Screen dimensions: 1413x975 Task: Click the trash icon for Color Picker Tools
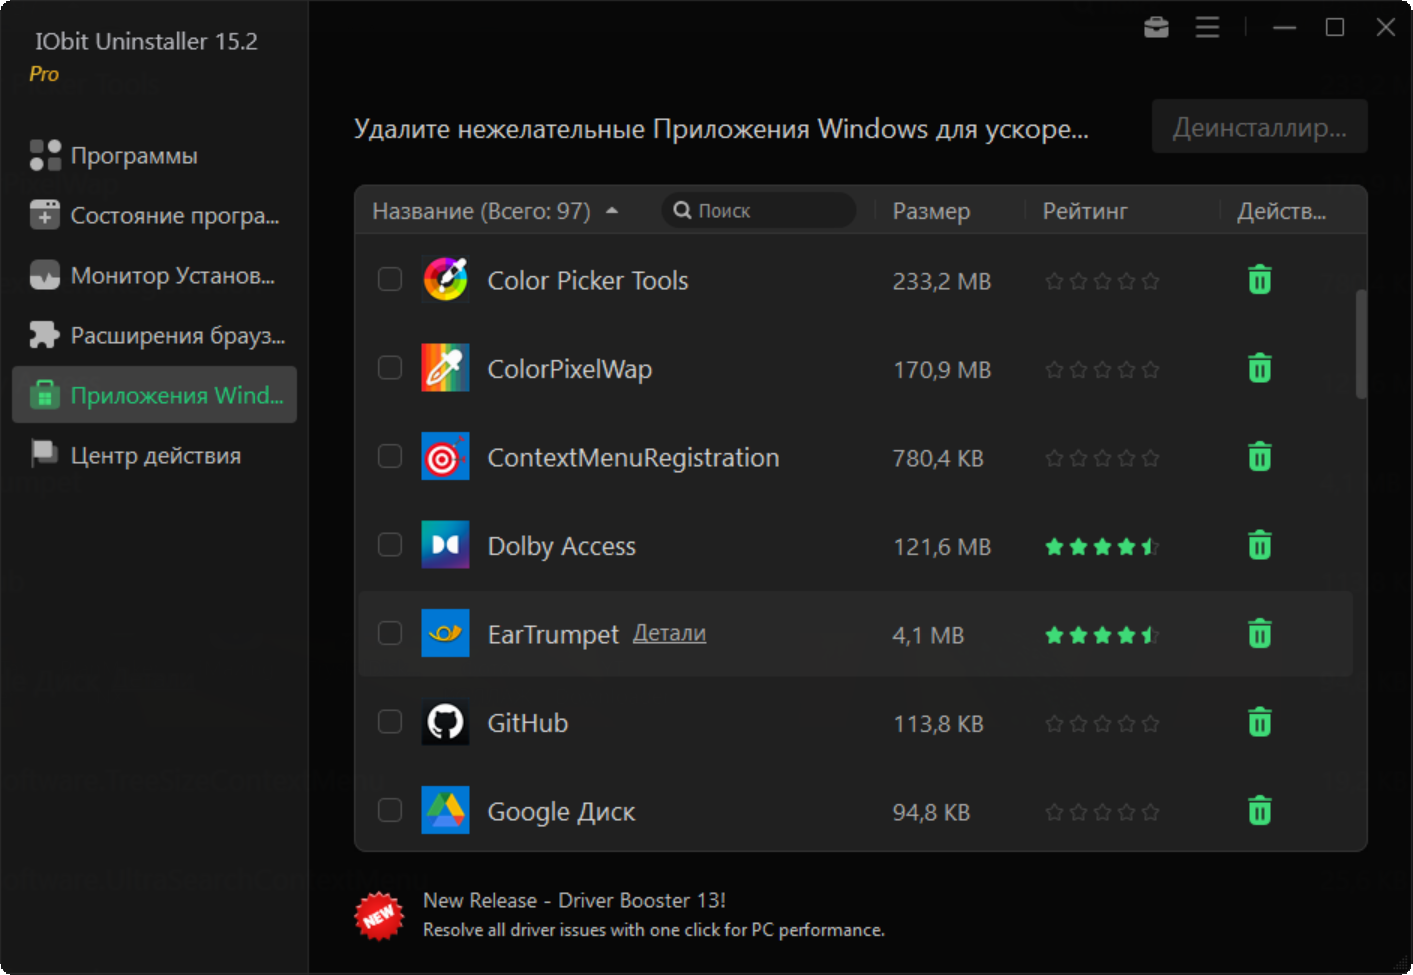click(1259, 280)
